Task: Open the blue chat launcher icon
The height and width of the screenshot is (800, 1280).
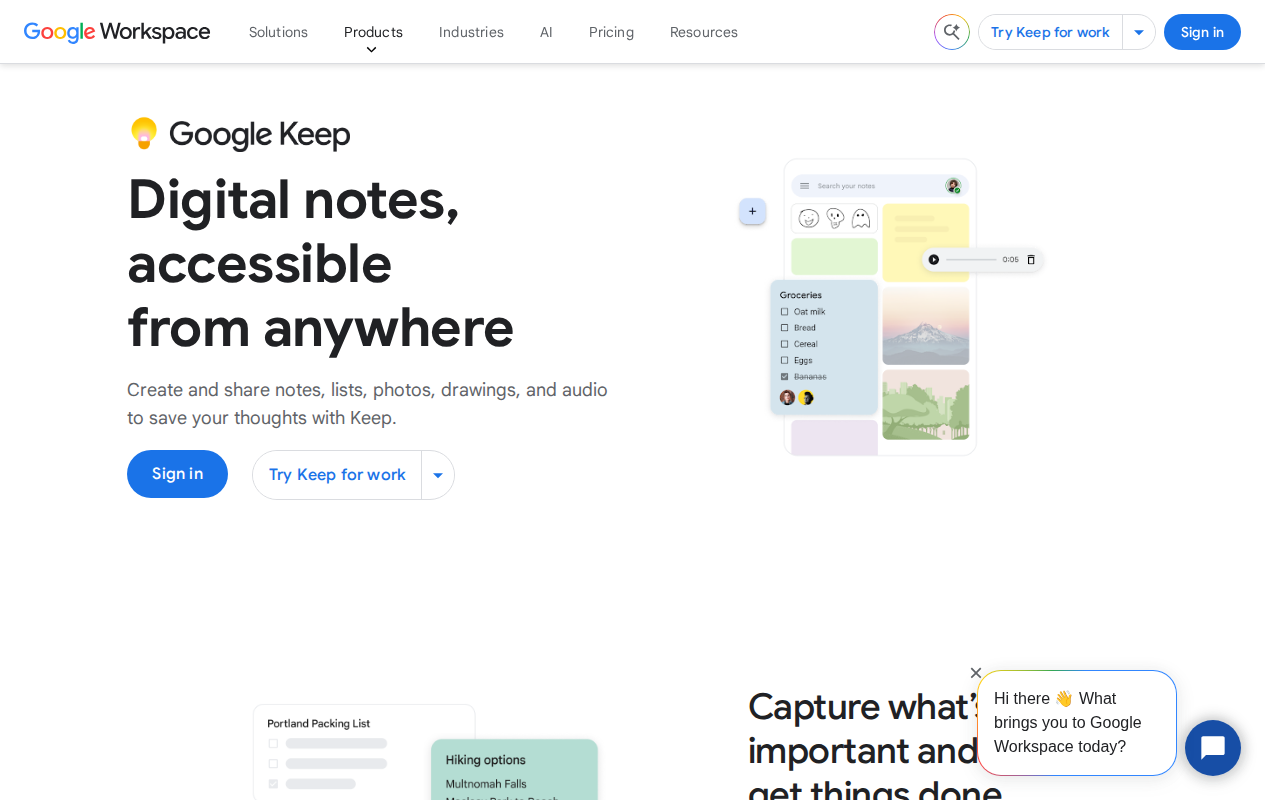Action: [x=1213, y=748]
